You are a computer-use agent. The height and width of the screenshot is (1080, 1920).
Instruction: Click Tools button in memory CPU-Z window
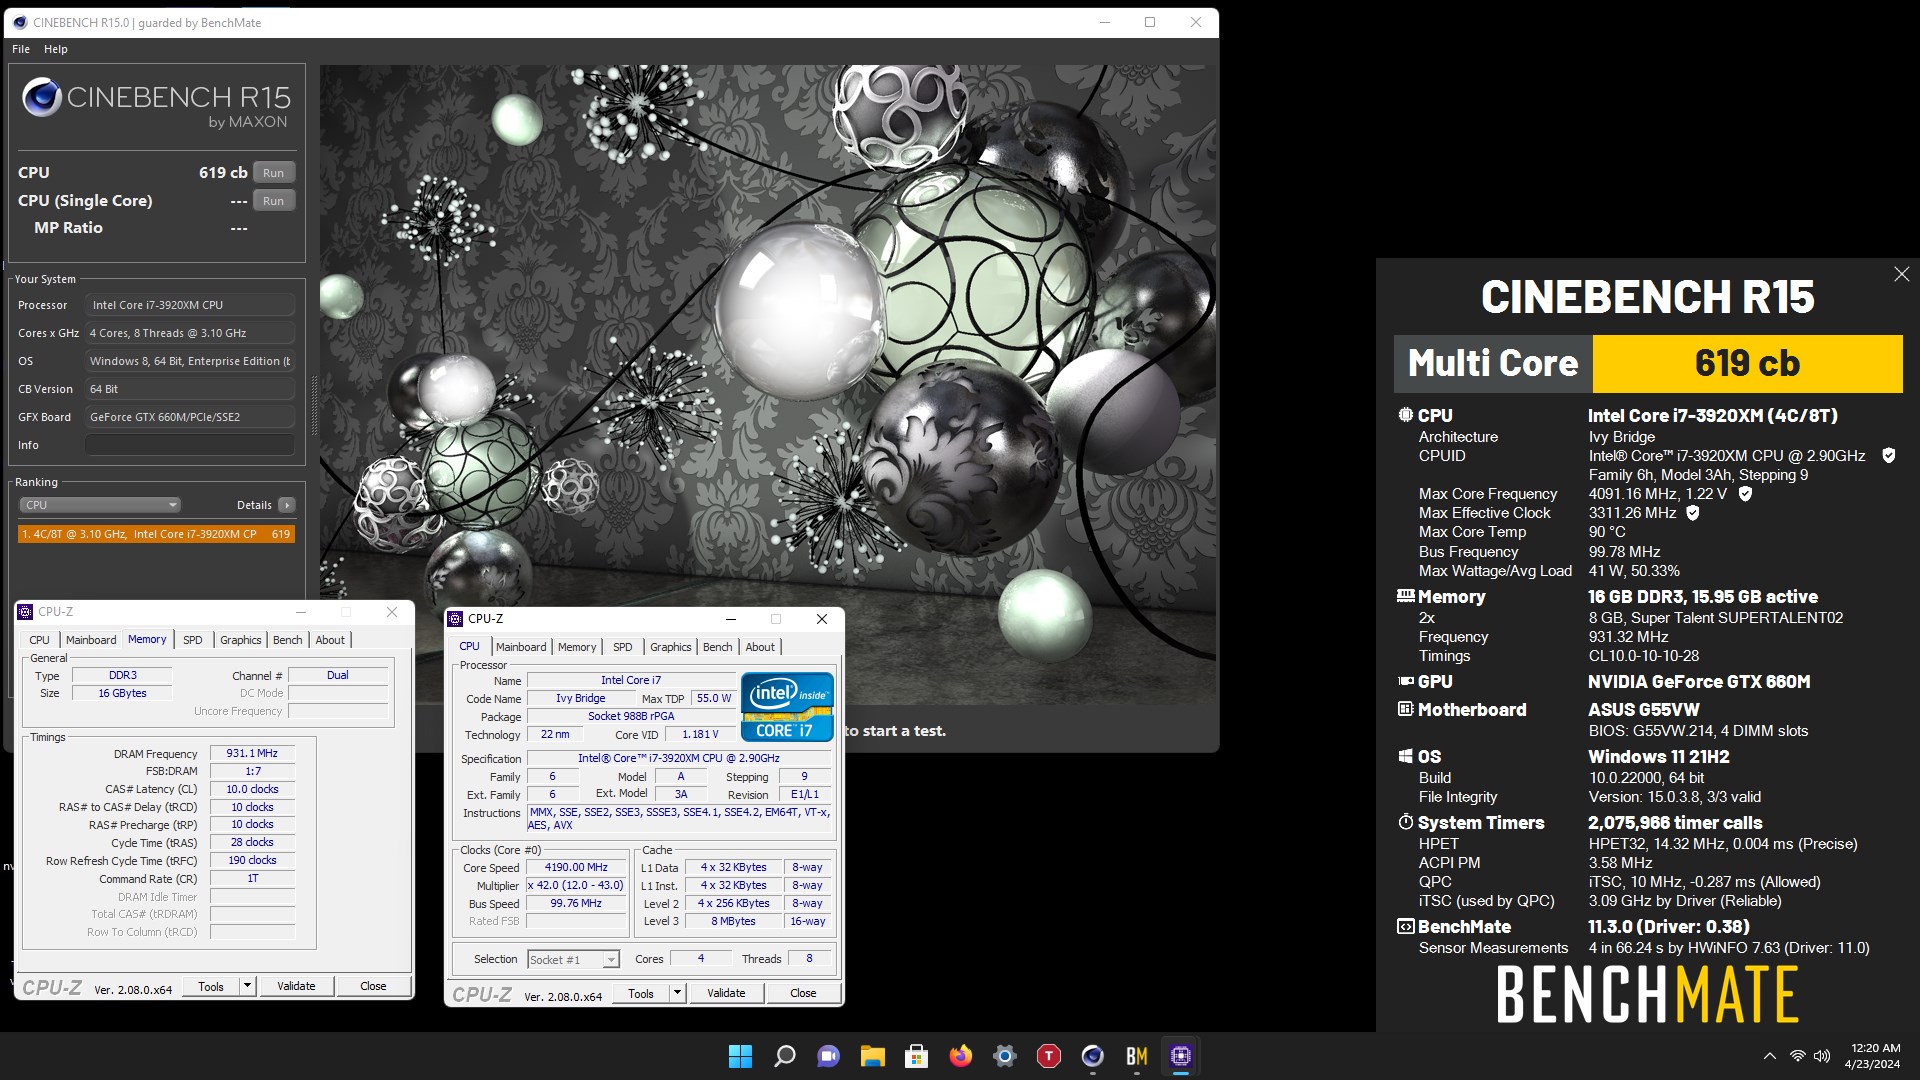coord(211,987)
